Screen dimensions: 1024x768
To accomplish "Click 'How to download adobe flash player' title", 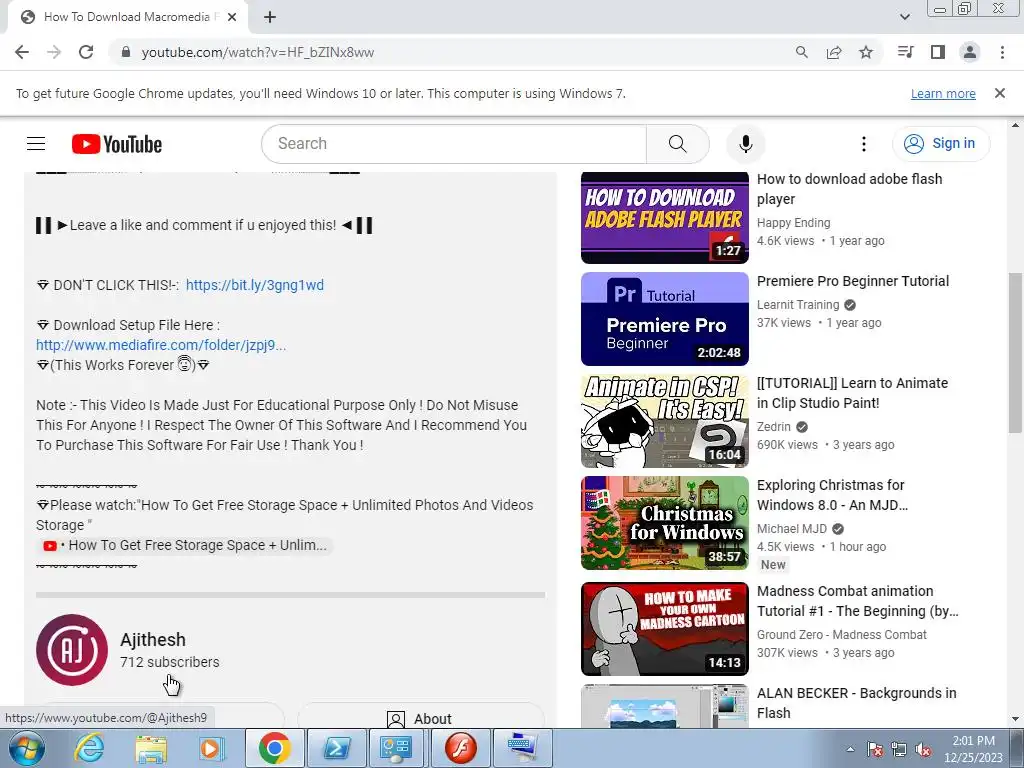I will coord(849,189).
